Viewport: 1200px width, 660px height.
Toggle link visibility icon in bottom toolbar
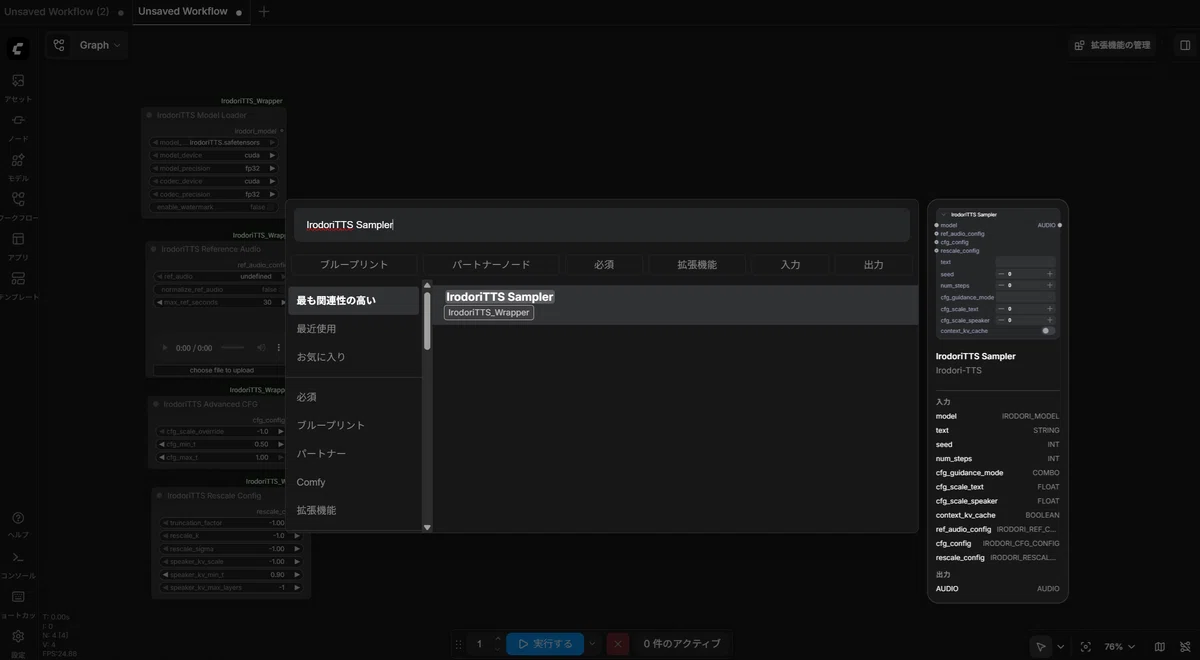pyautogui.click(x=1185, y=647)
